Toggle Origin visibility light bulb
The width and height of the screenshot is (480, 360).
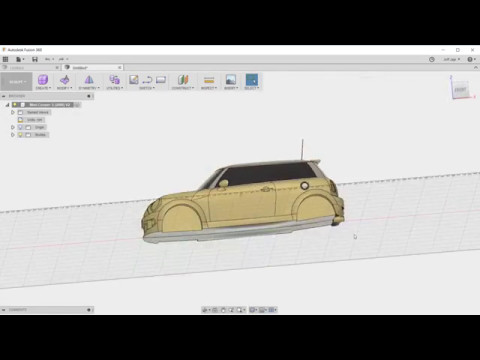[20, 127]
